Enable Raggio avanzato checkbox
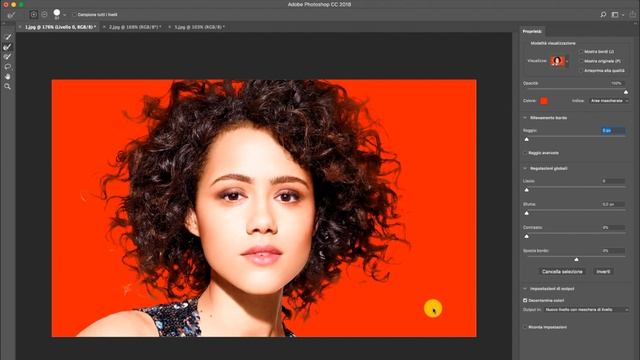 coord(525,153)
